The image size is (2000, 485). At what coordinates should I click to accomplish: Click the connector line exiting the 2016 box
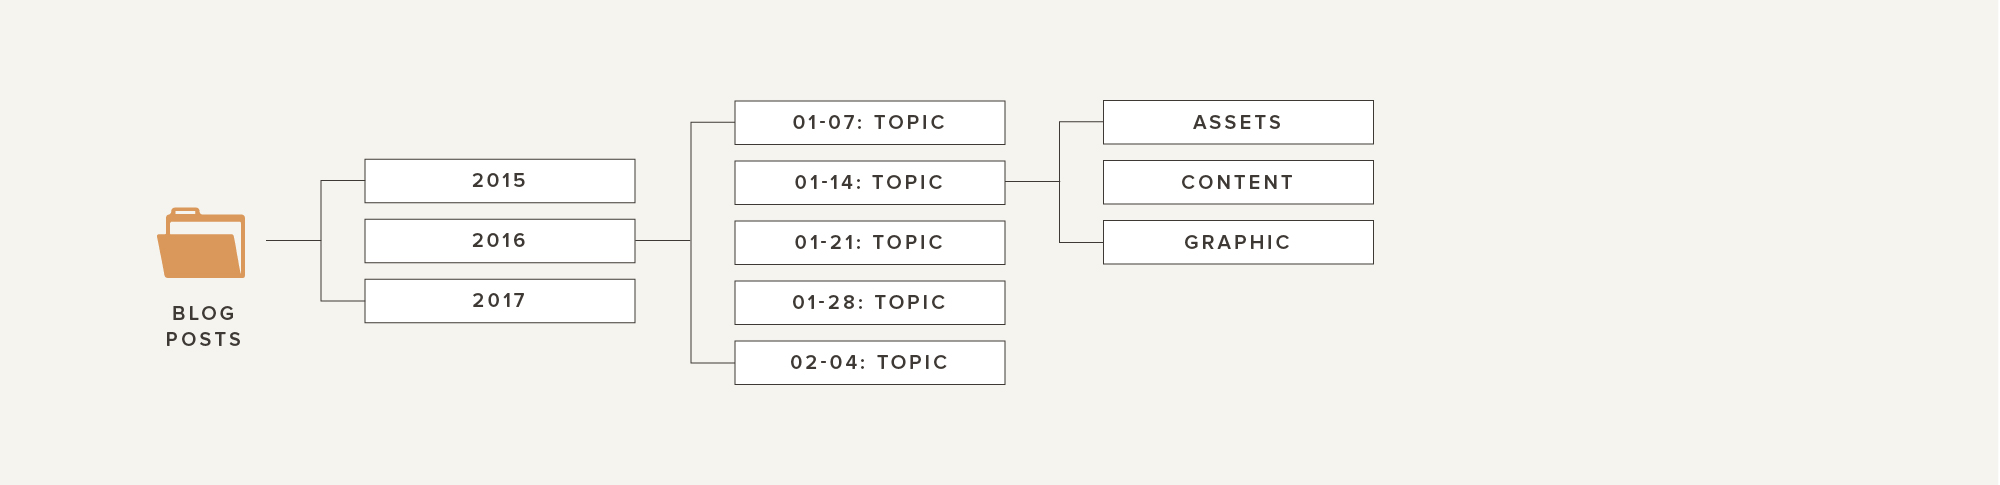tap(663, 241)
